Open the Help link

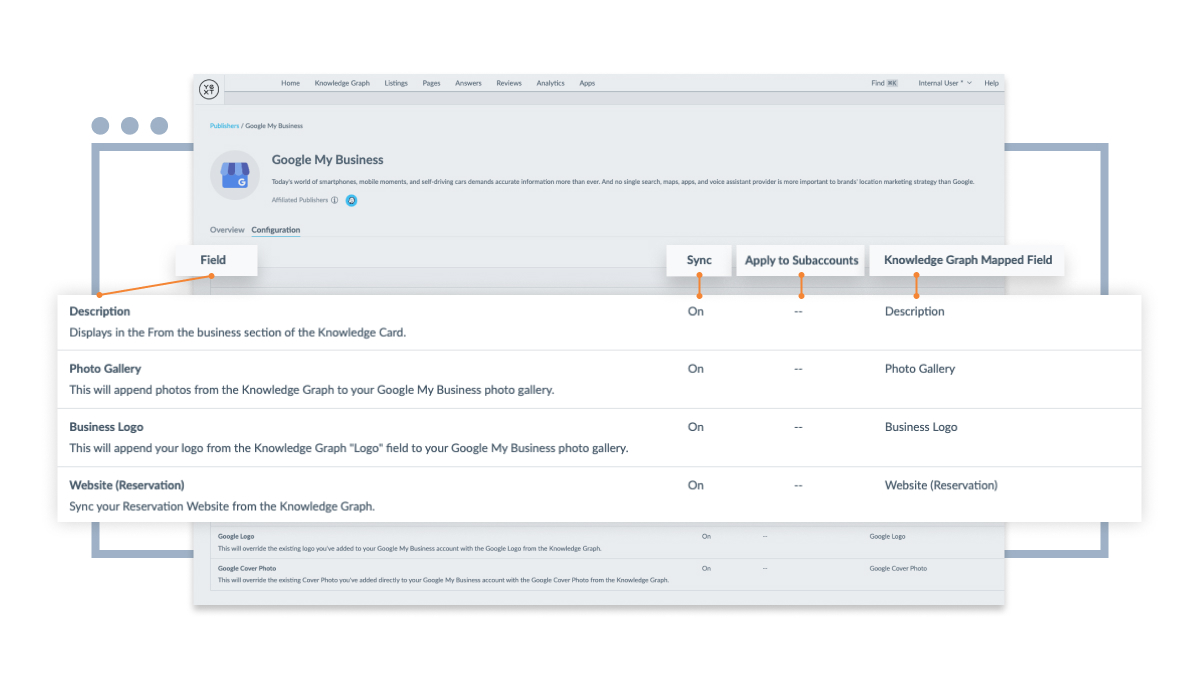click(x=991, y=83)
